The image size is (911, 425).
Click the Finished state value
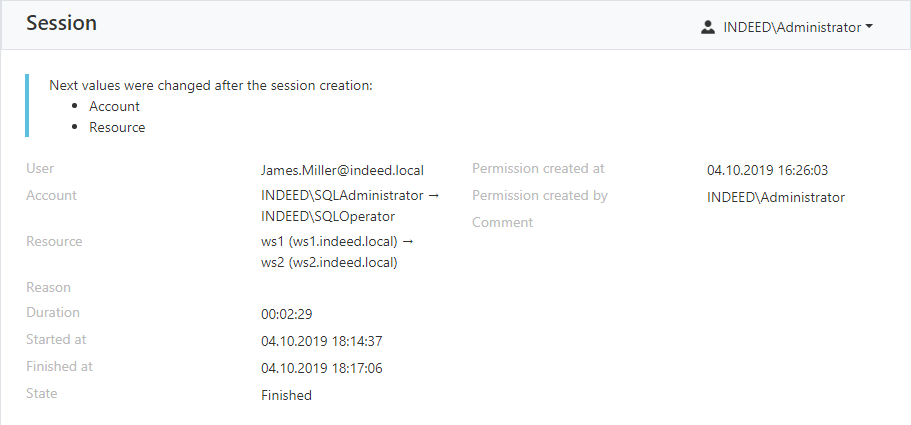click(286, 395)
